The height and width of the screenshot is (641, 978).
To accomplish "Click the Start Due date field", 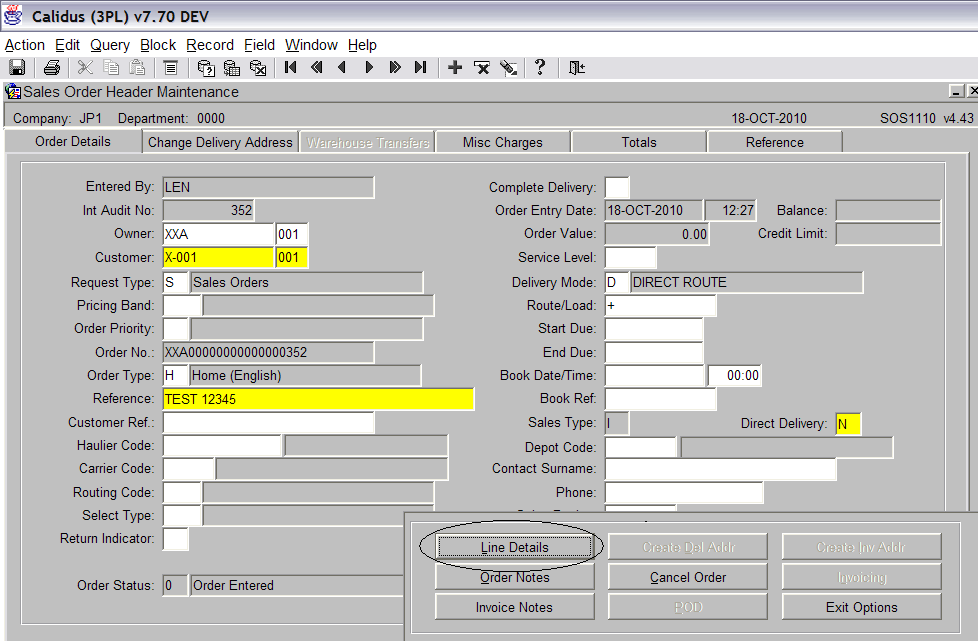I will point(654,329).
